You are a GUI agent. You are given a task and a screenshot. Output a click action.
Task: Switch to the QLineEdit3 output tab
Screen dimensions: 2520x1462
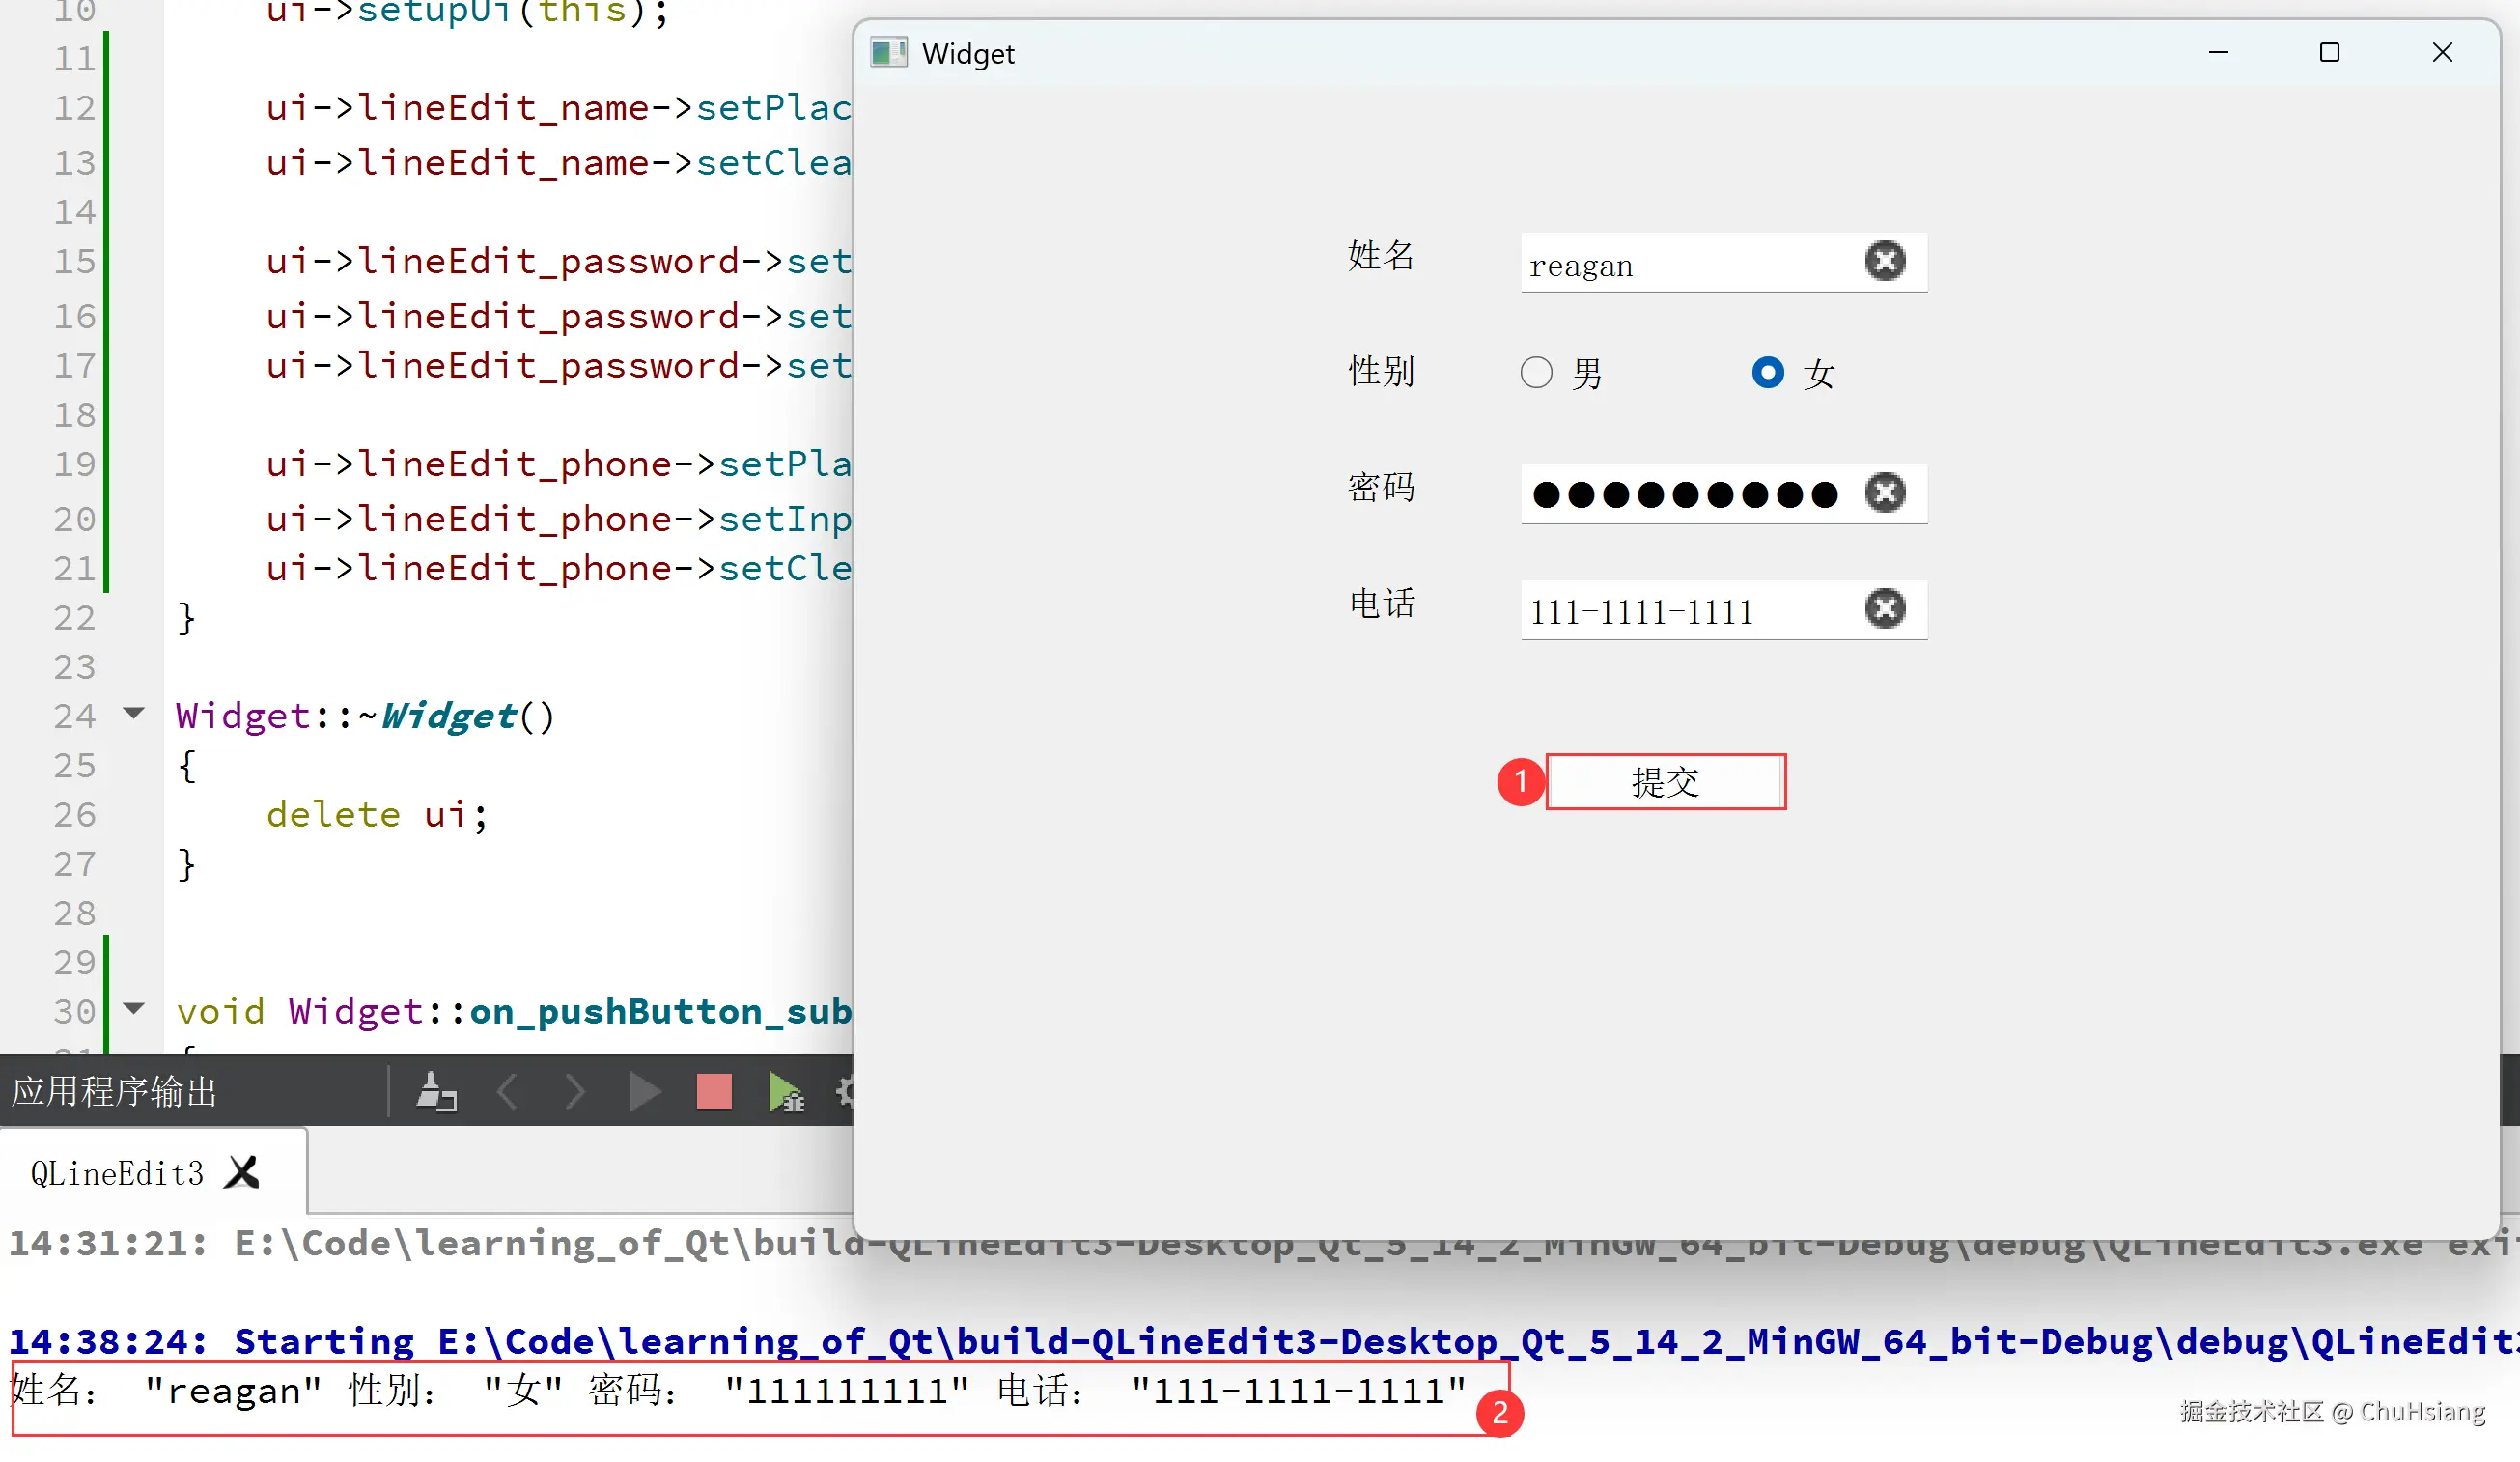117,1173
